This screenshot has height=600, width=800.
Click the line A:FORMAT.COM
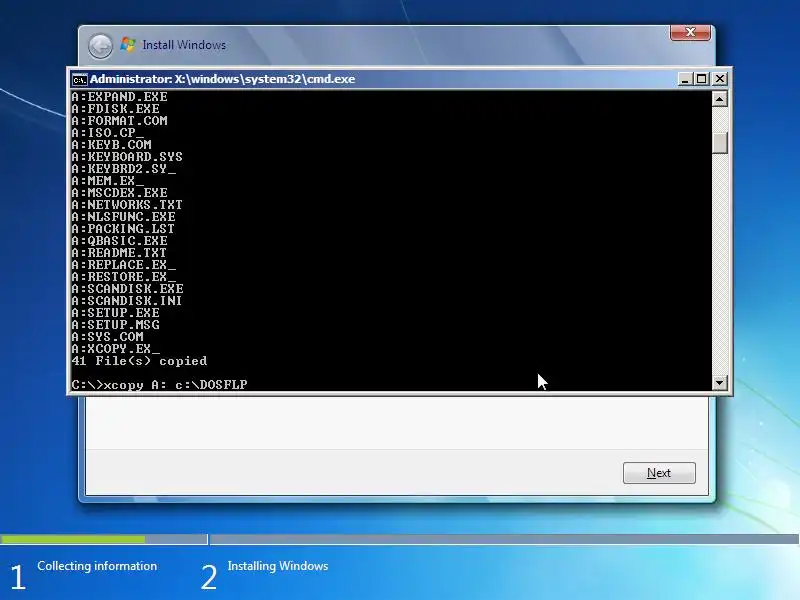click(119, 121)
